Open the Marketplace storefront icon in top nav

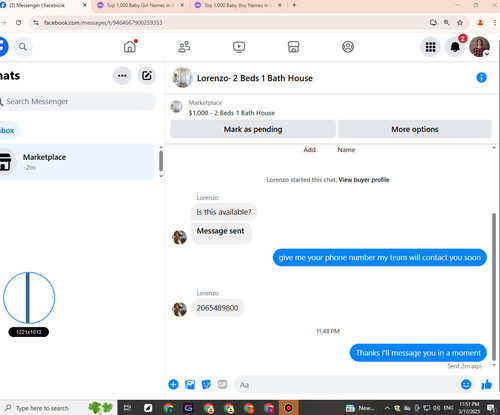(x=293, y=47)
